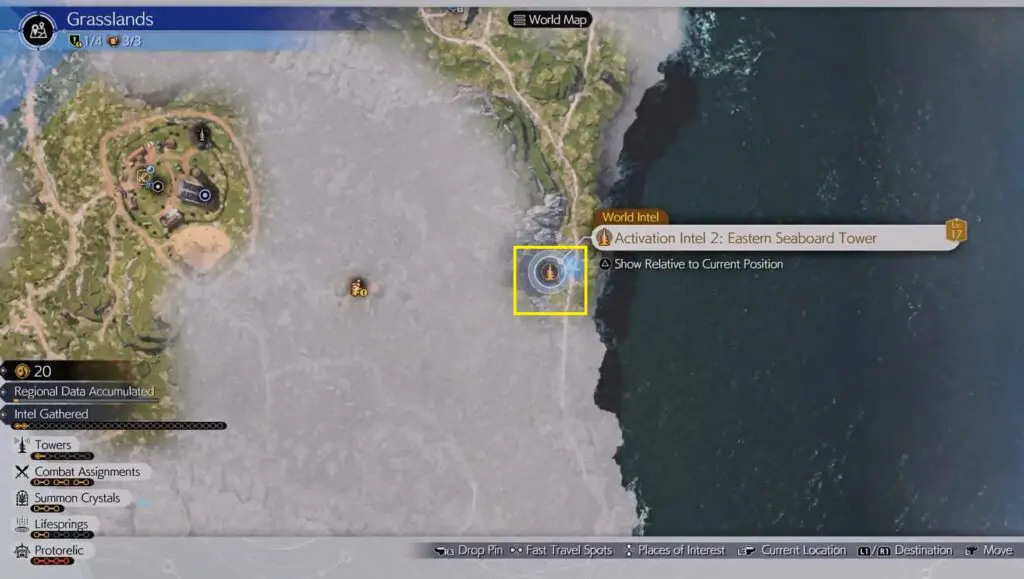Click the Drop Pin prompt
Image resolution: width=1024 pixels, height=579 pixels.
pyautogui.click(x=468, y=550)
